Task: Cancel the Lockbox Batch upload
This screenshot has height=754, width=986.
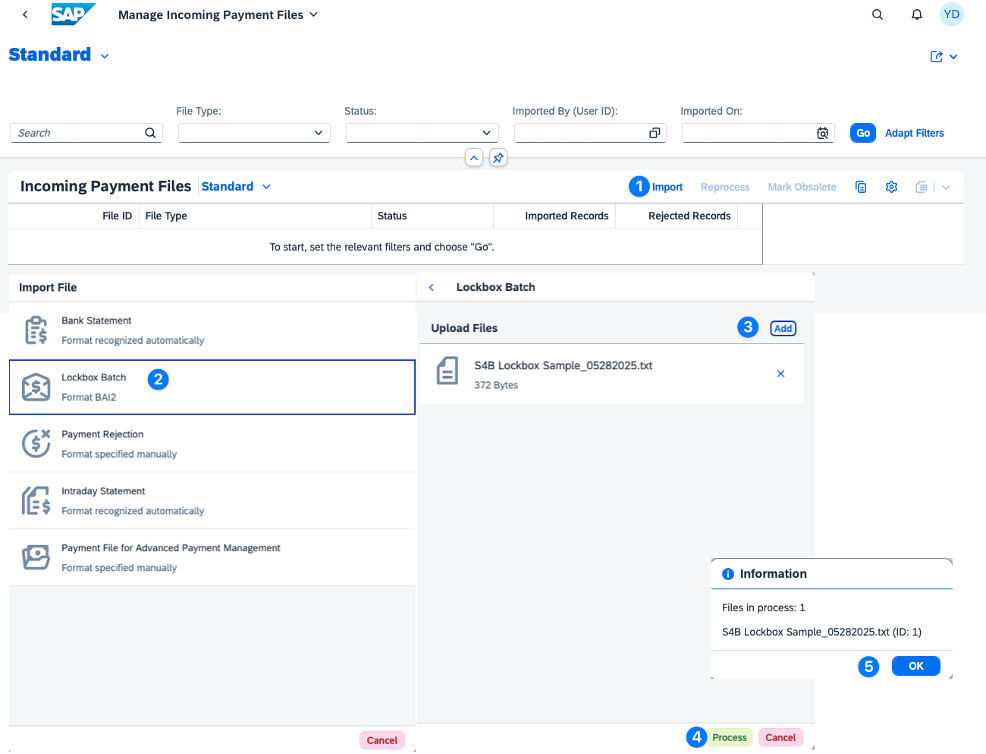Action: (780, 737)
